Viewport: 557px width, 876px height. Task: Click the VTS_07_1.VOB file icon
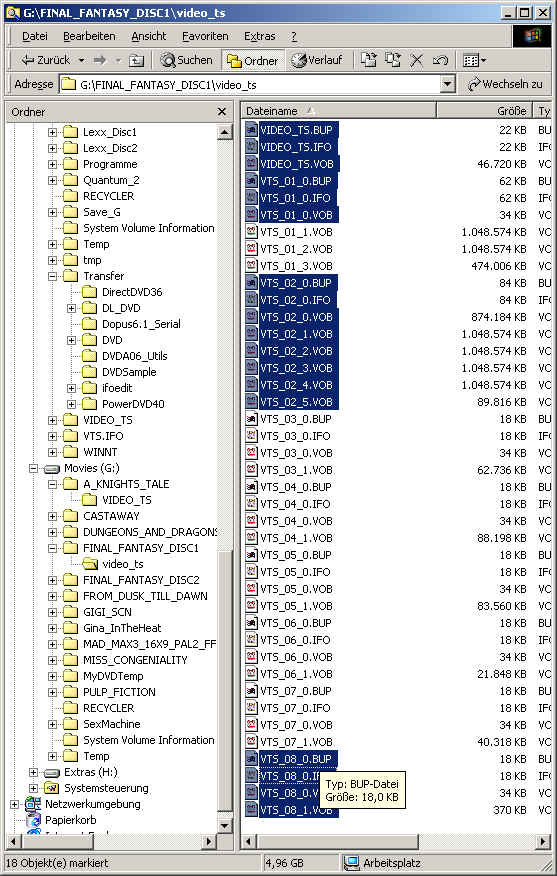pyautogui.click(x=252, y=742)
